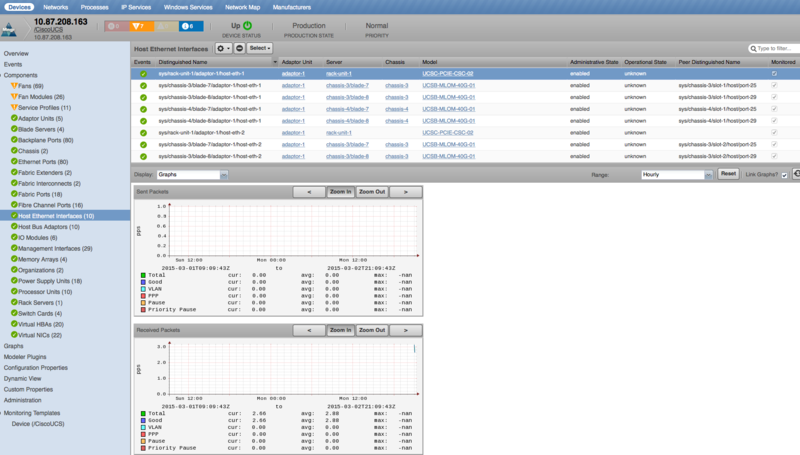Click the green Total legend swatch in Sent Packets
Viewport: 800px width, 455px height.
[x=143, y=275]
